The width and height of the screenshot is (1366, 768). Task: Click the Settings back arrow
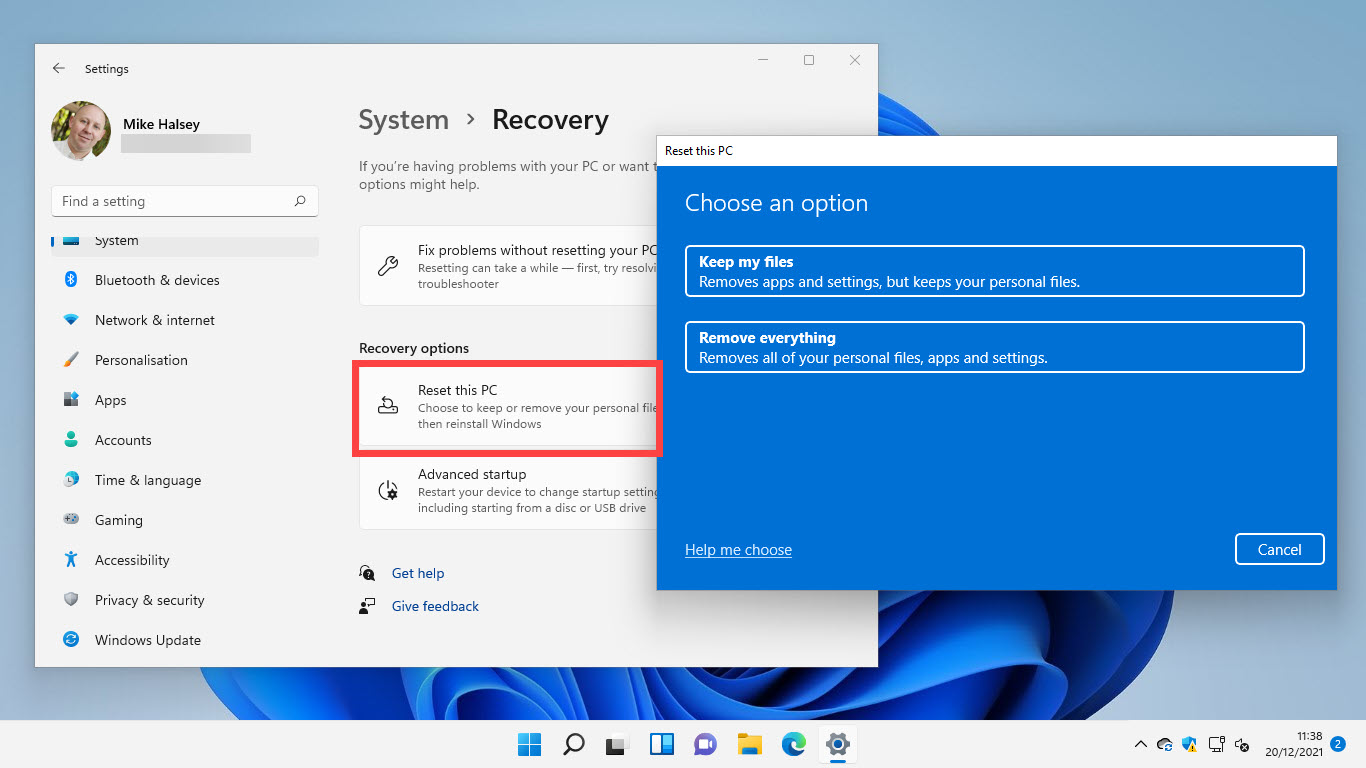(x=59, y=69)
